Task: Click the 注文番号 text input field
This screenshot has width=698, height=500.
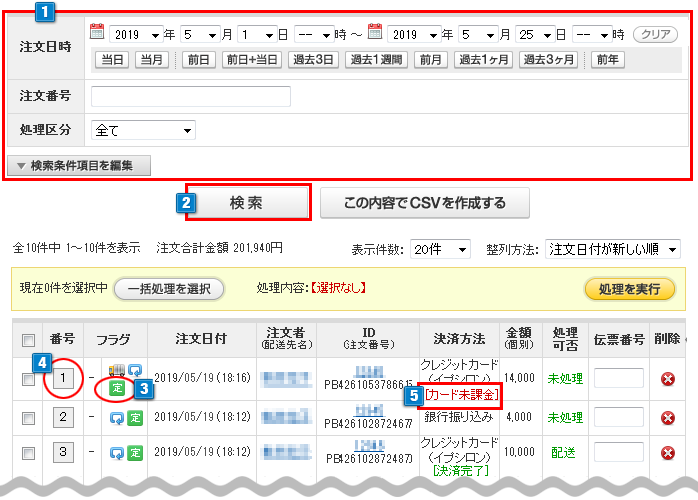Action: pos(190,96)
